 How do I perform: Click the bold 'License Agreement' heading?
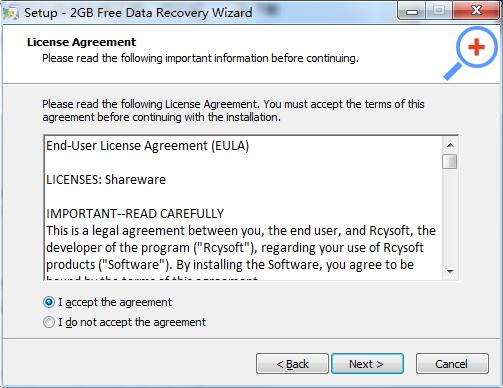pos(82,42)
